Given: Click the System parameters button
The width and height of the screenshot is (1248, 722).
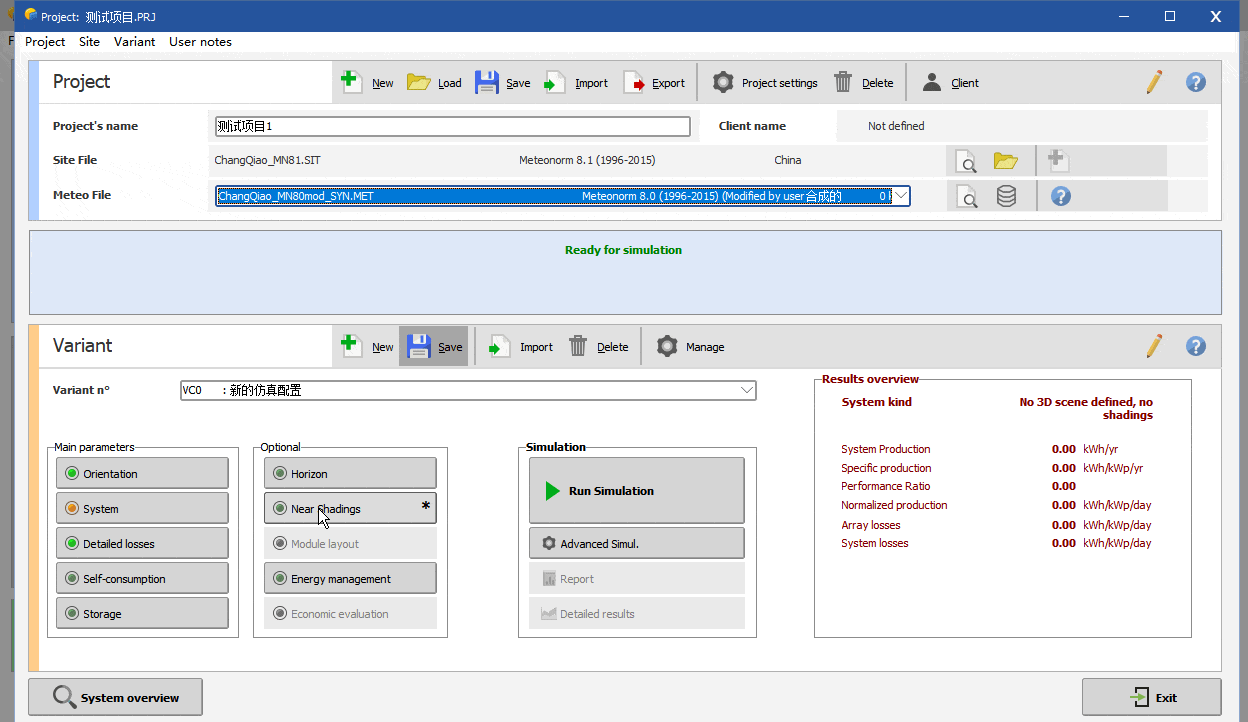Looking at the screenshot, I should (x=142, y=508).
